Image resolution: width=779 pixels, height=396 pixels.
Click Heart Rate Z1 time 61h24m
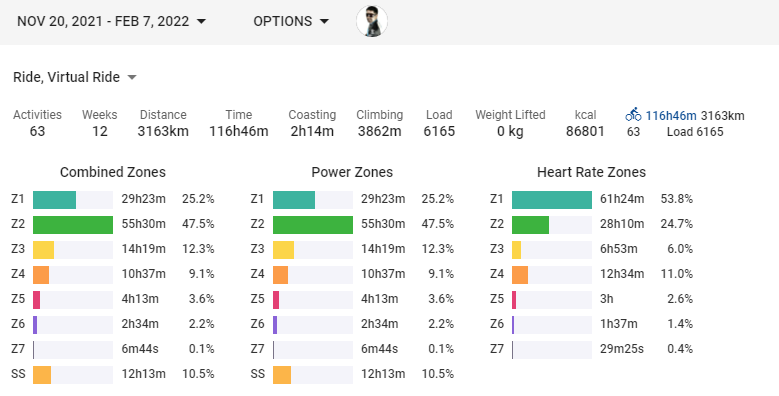(x=622, y=199)
